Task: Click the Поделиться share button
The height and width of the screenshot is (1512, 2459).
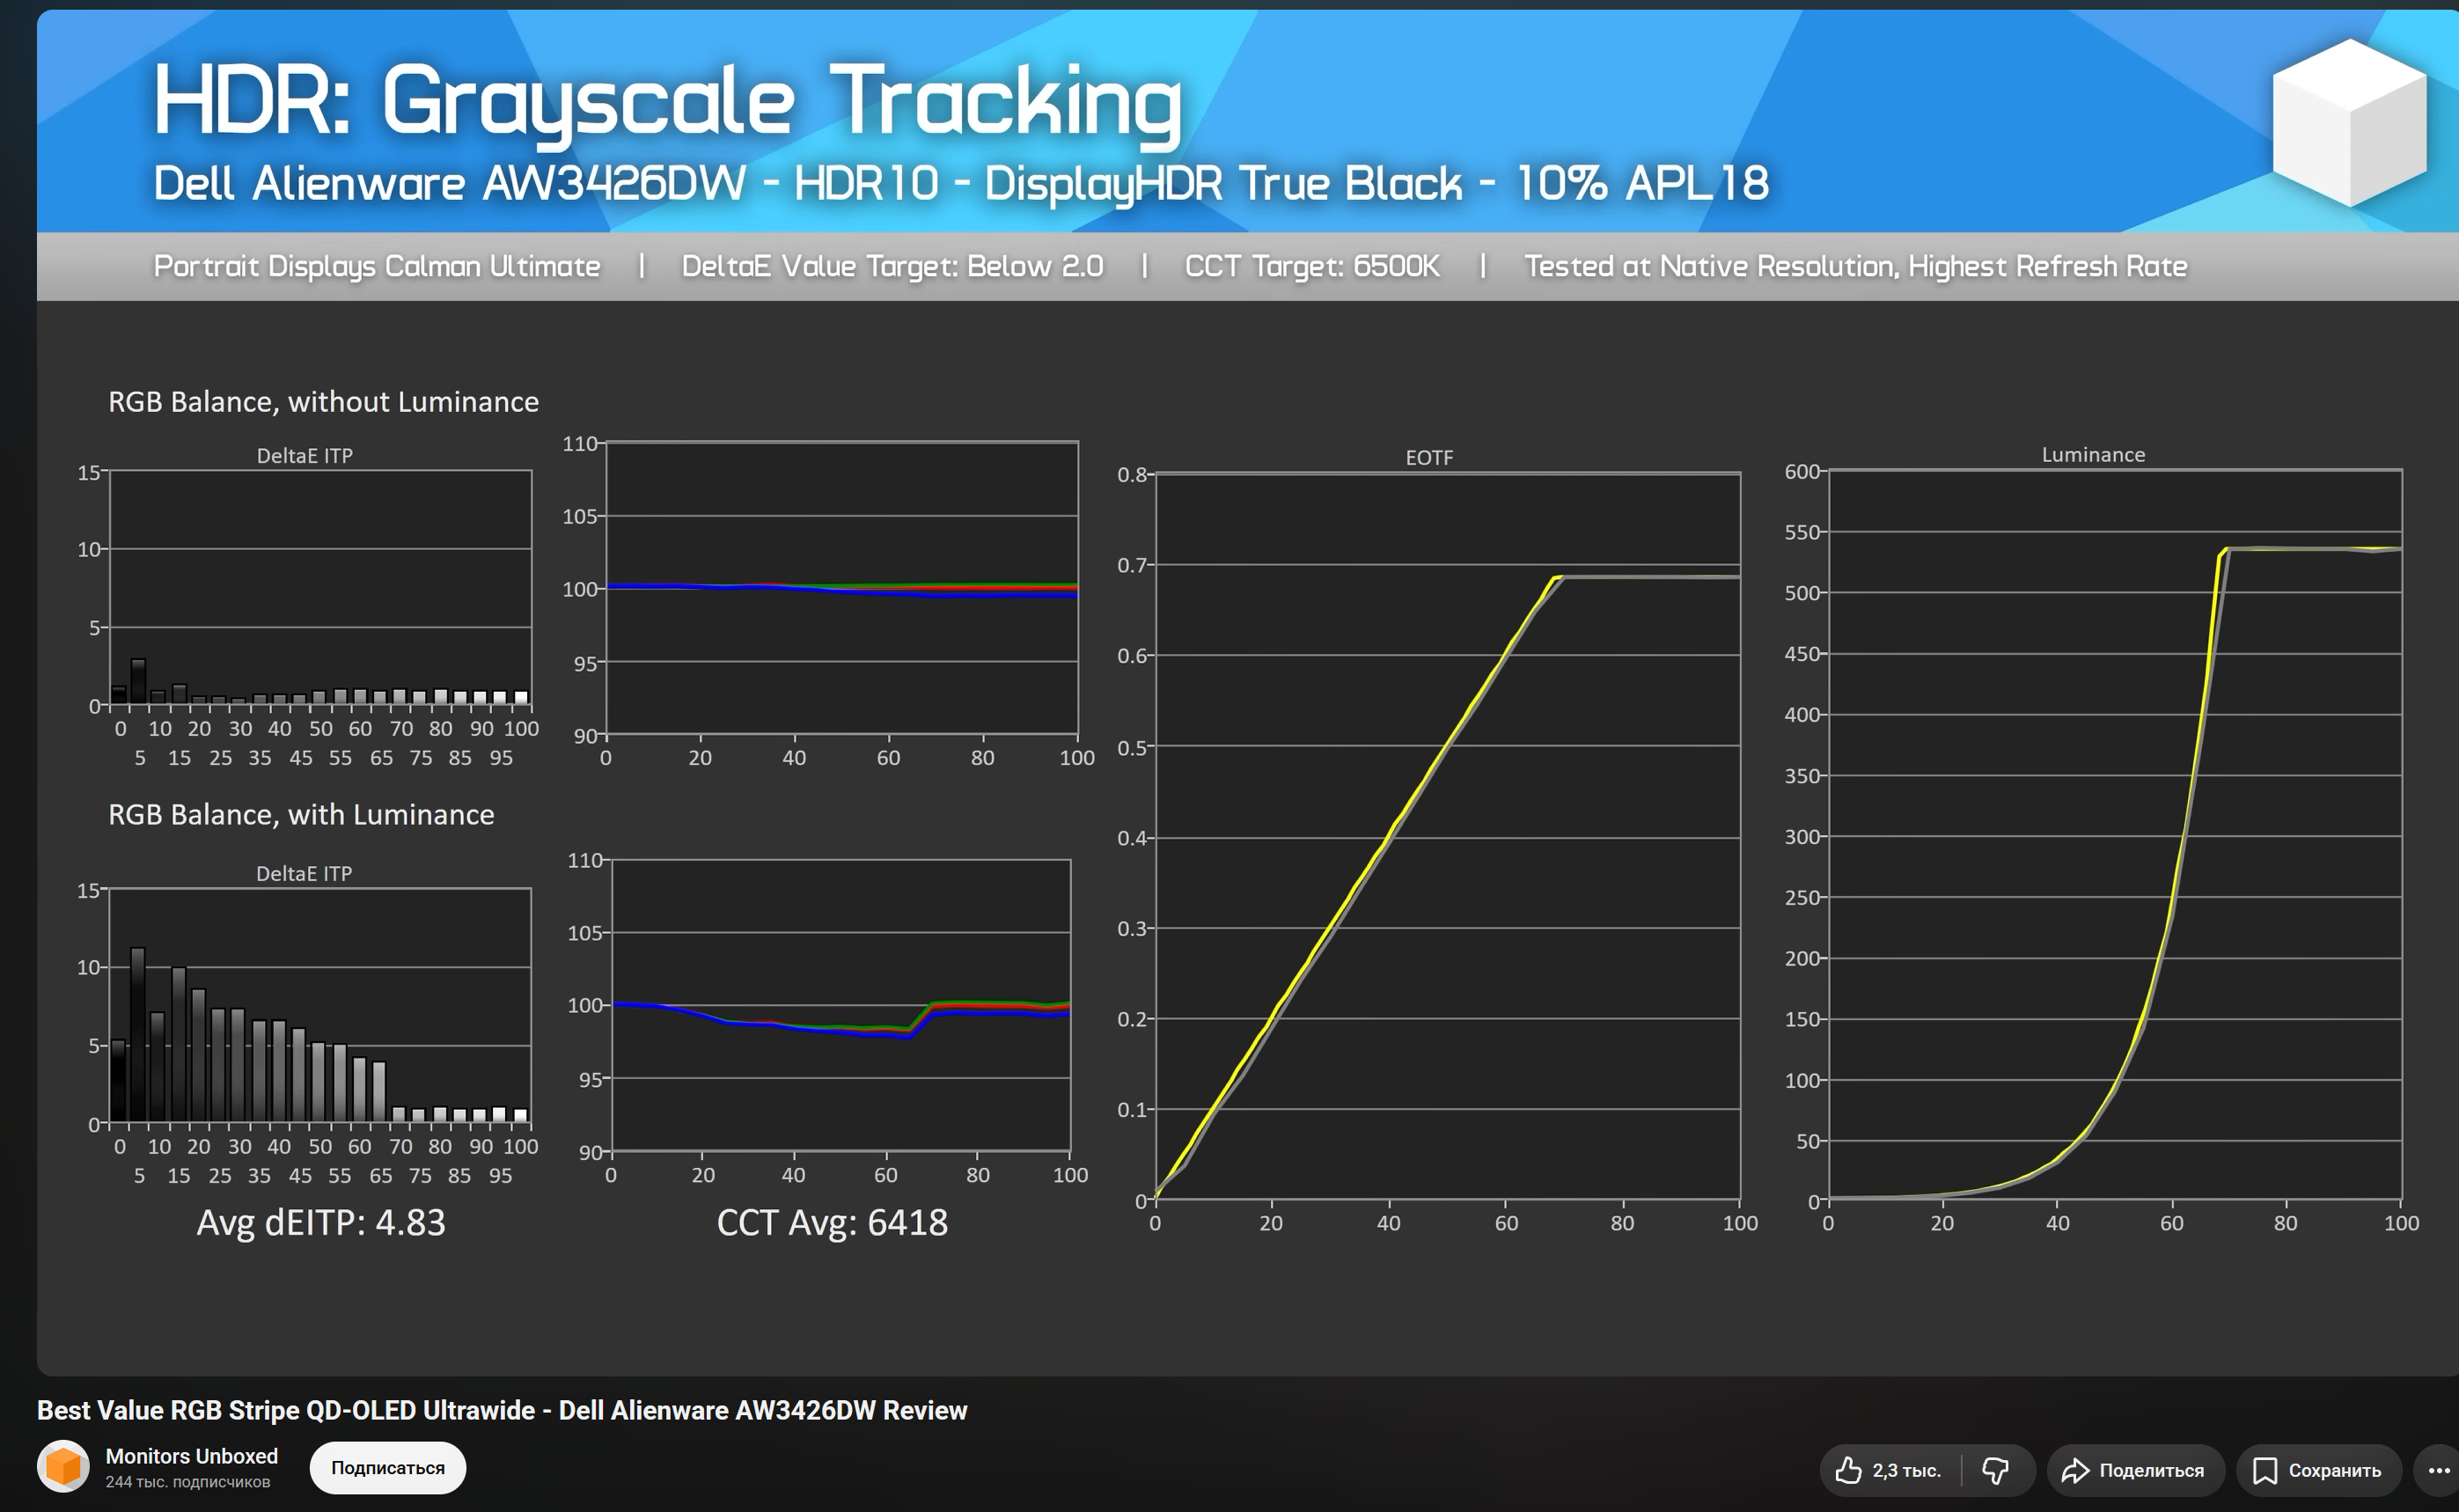Action: (x=2136, y=1470)
